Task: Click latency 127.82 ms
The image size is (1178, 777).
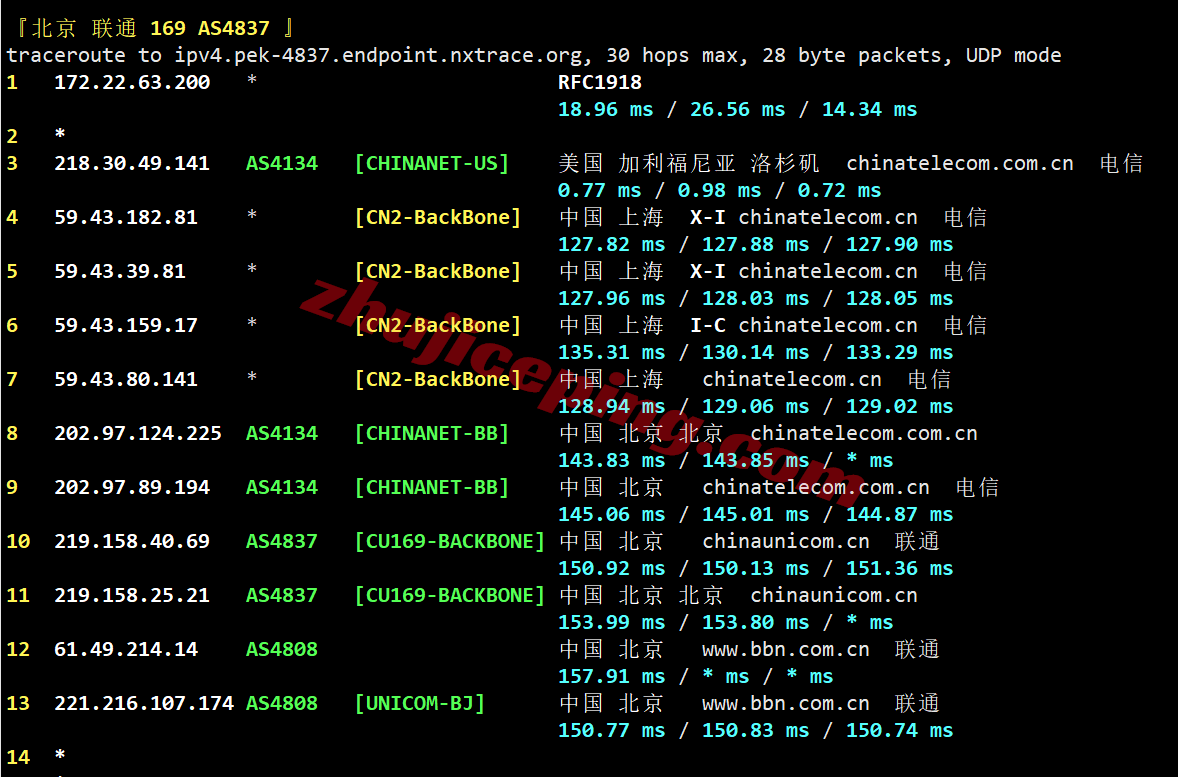Action: [x=612, y=245]
